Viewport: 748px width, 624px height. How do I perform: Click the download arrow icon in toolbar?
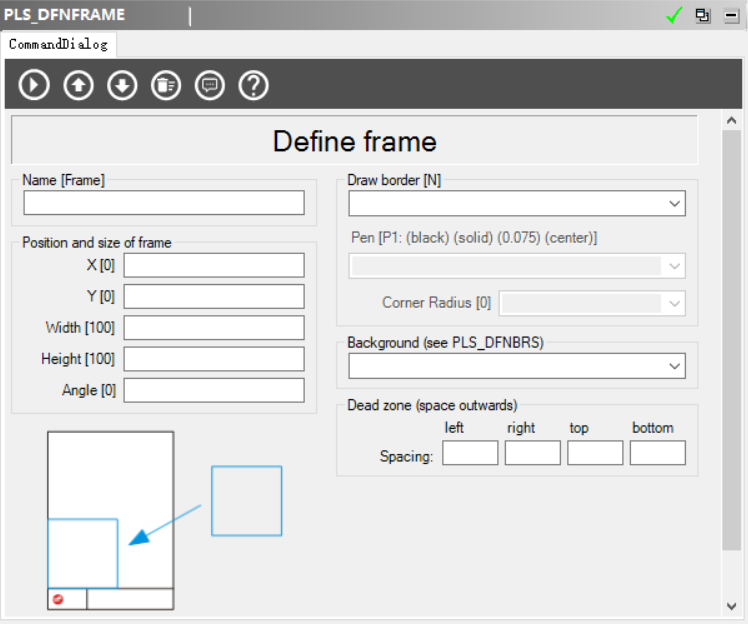122,85
